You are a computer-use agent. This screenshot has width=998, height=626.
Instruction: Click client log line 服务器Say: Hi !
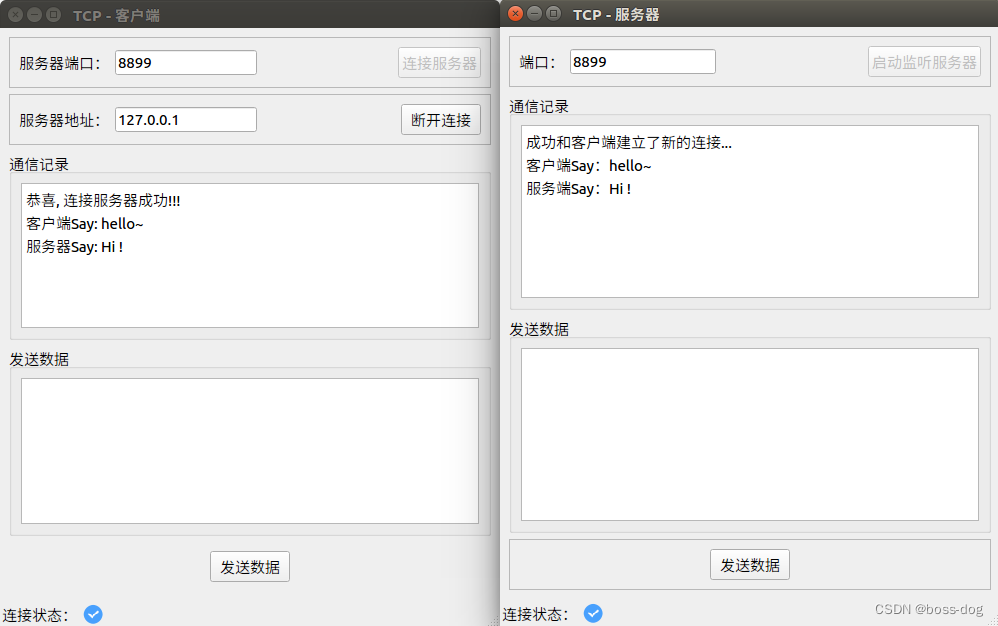(74, 247)
